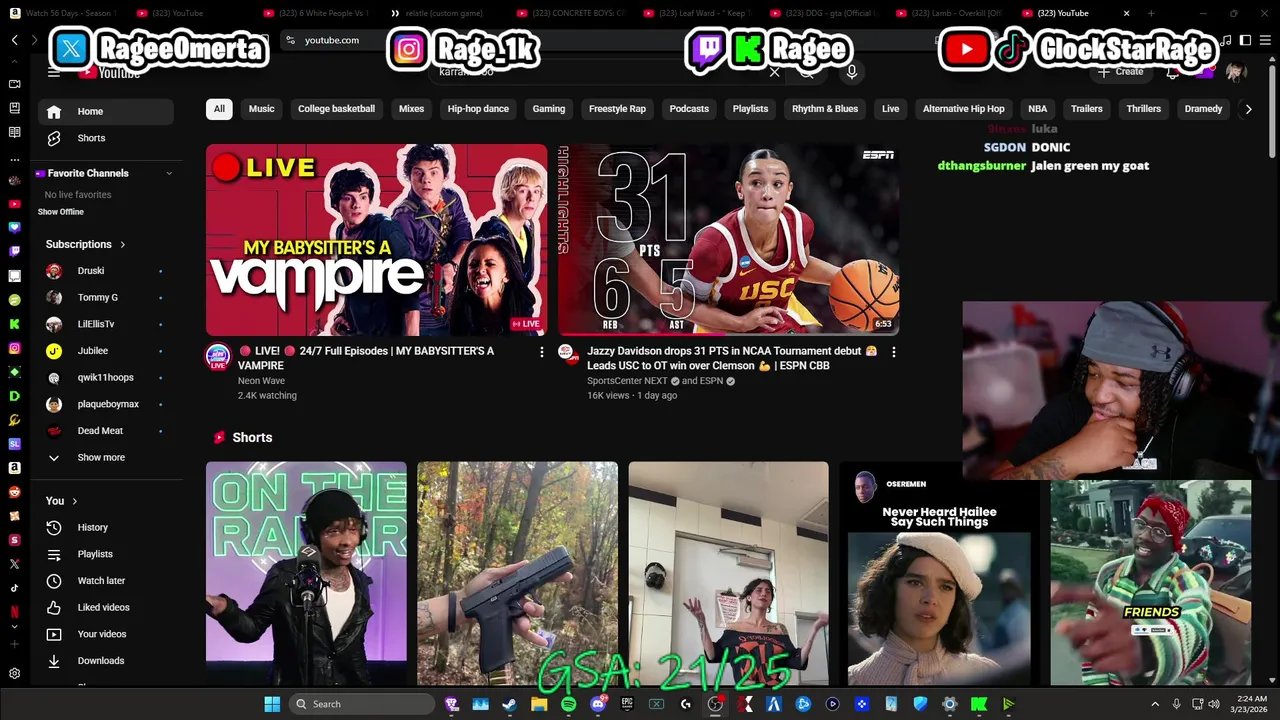Open watch History

(105, 527)
